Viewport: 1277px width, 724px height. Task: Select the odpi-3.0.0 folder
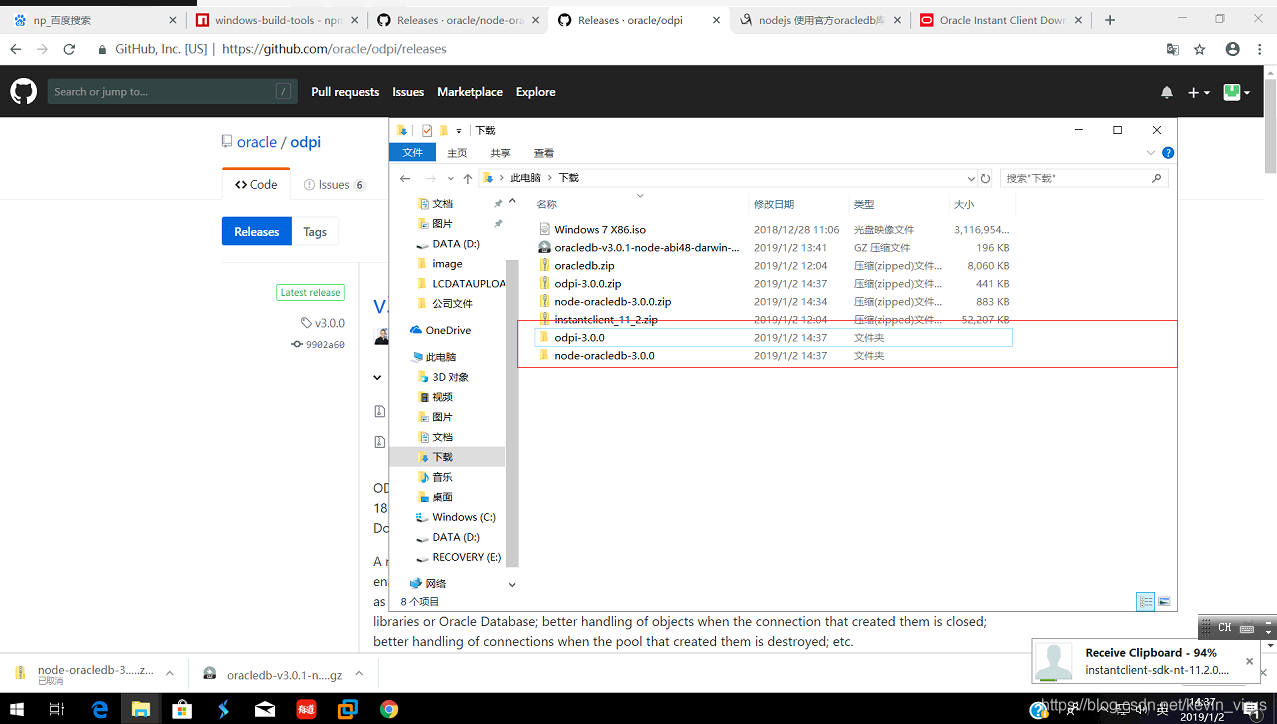click(775, 338)
